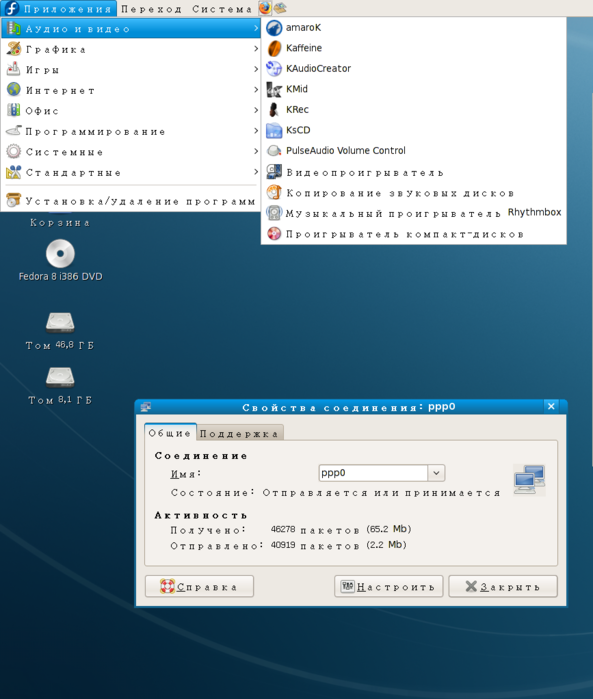Click the ppp0 name text field
Viewport: 593px width, 699px height.
click(373, 473)
